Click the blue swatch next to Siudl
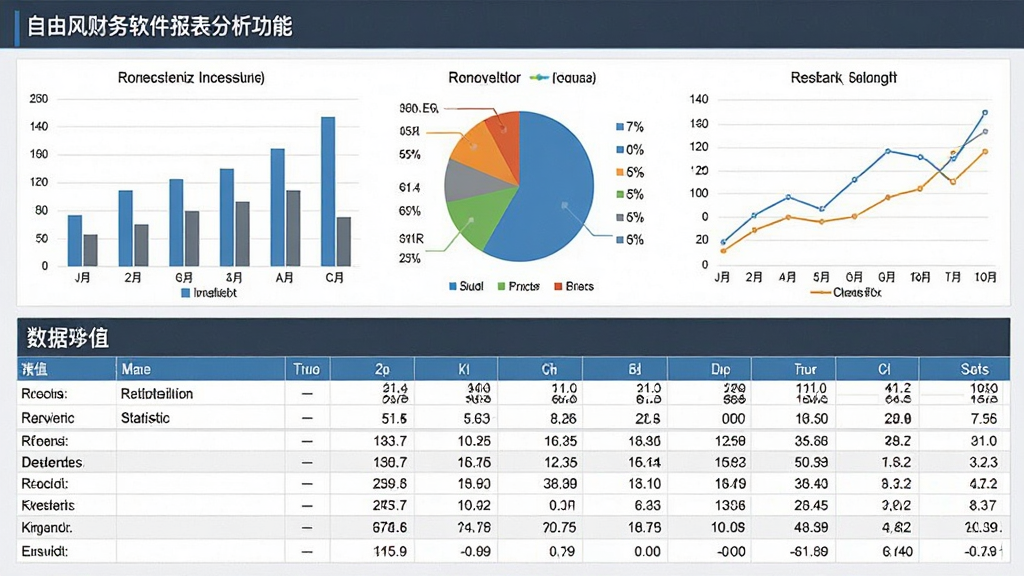Screen dimensions: 1024x576 pos(453,287)
